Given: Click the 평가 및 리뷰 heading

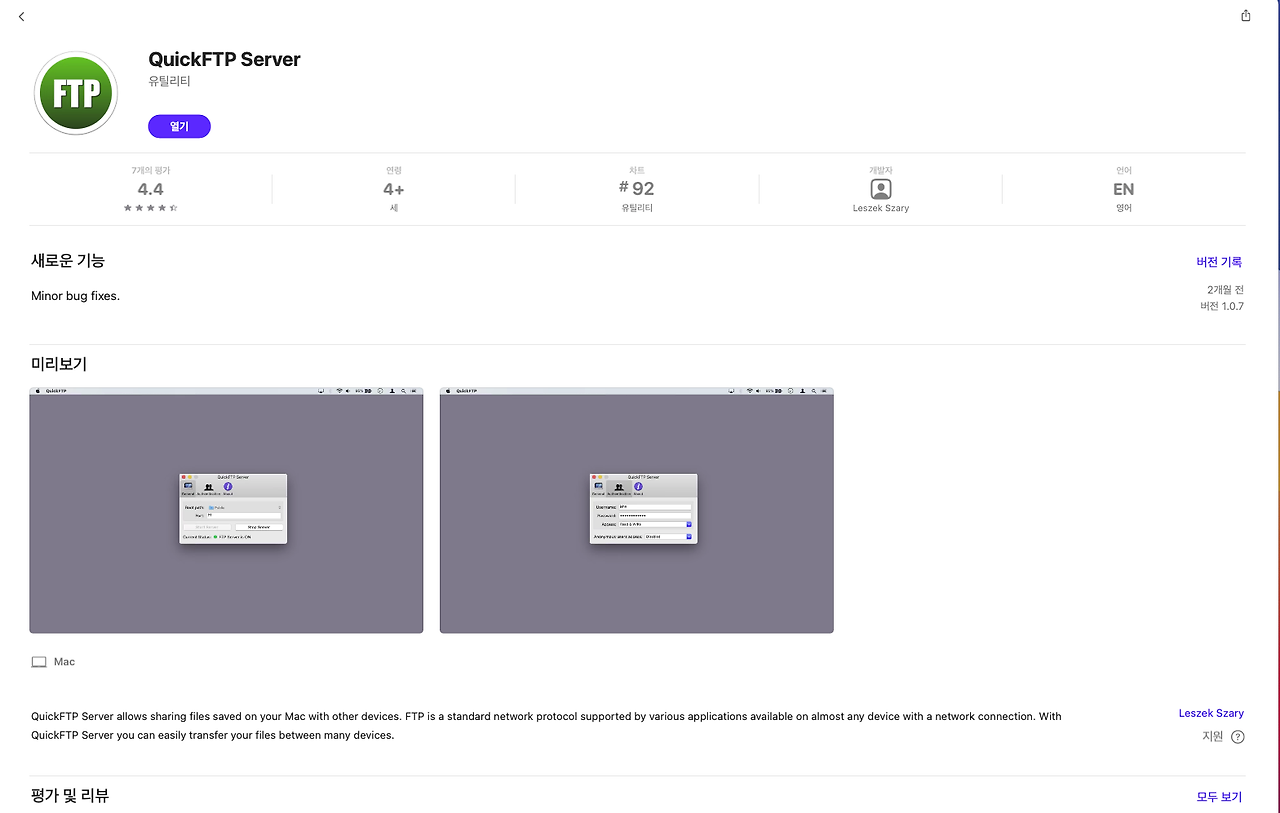Looking at the screenshot, I should point(70,795).
